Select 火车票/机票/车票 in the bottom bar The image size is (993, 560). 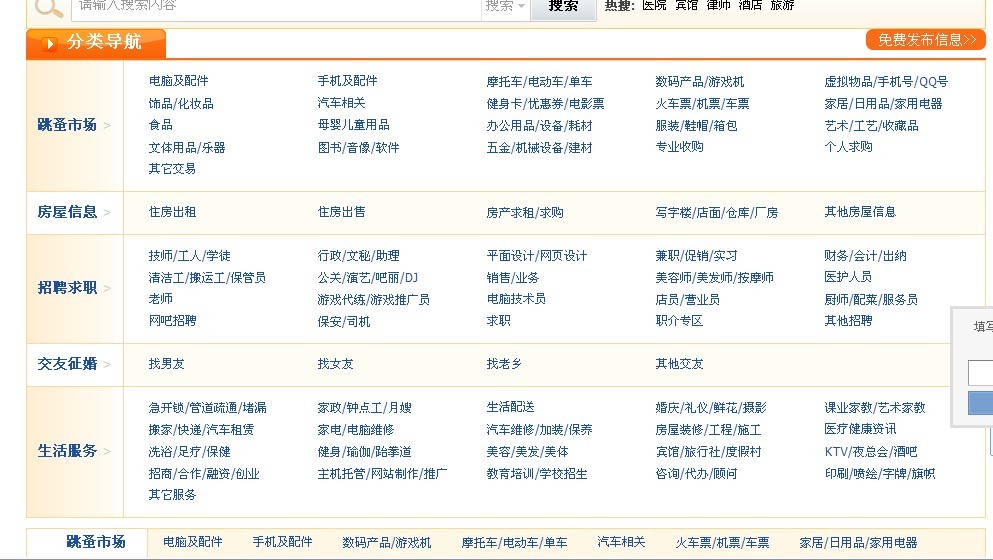point(722,542)
